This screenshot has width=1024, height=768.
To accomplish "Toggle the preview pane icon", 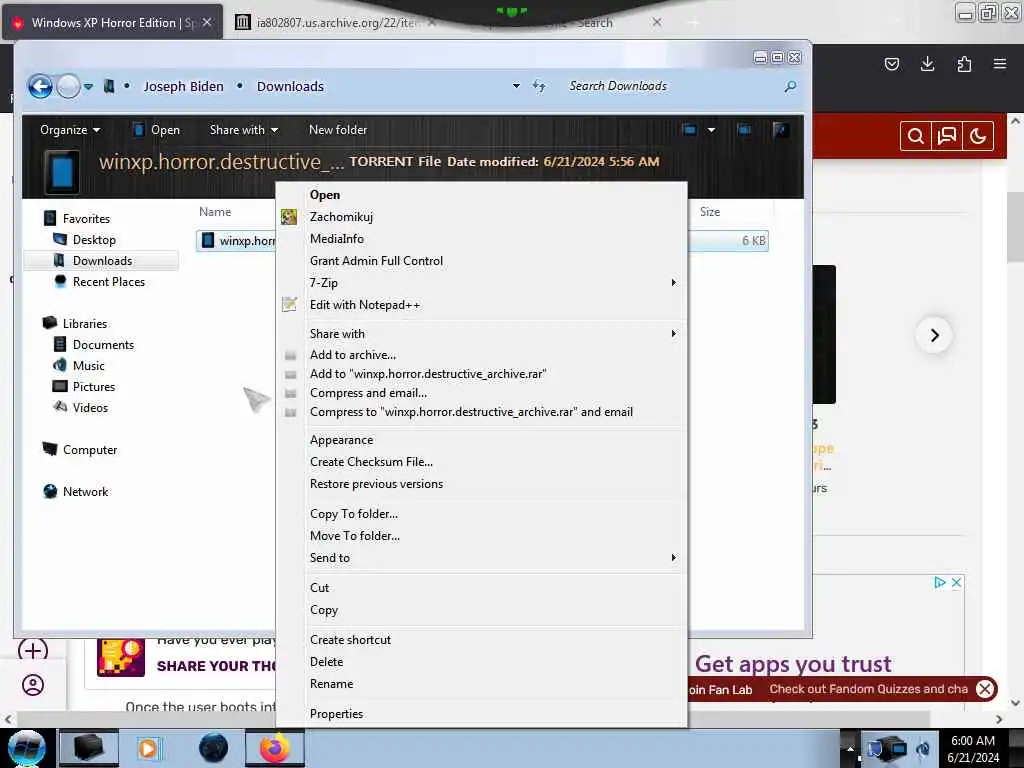I will [x=744, y=129].
